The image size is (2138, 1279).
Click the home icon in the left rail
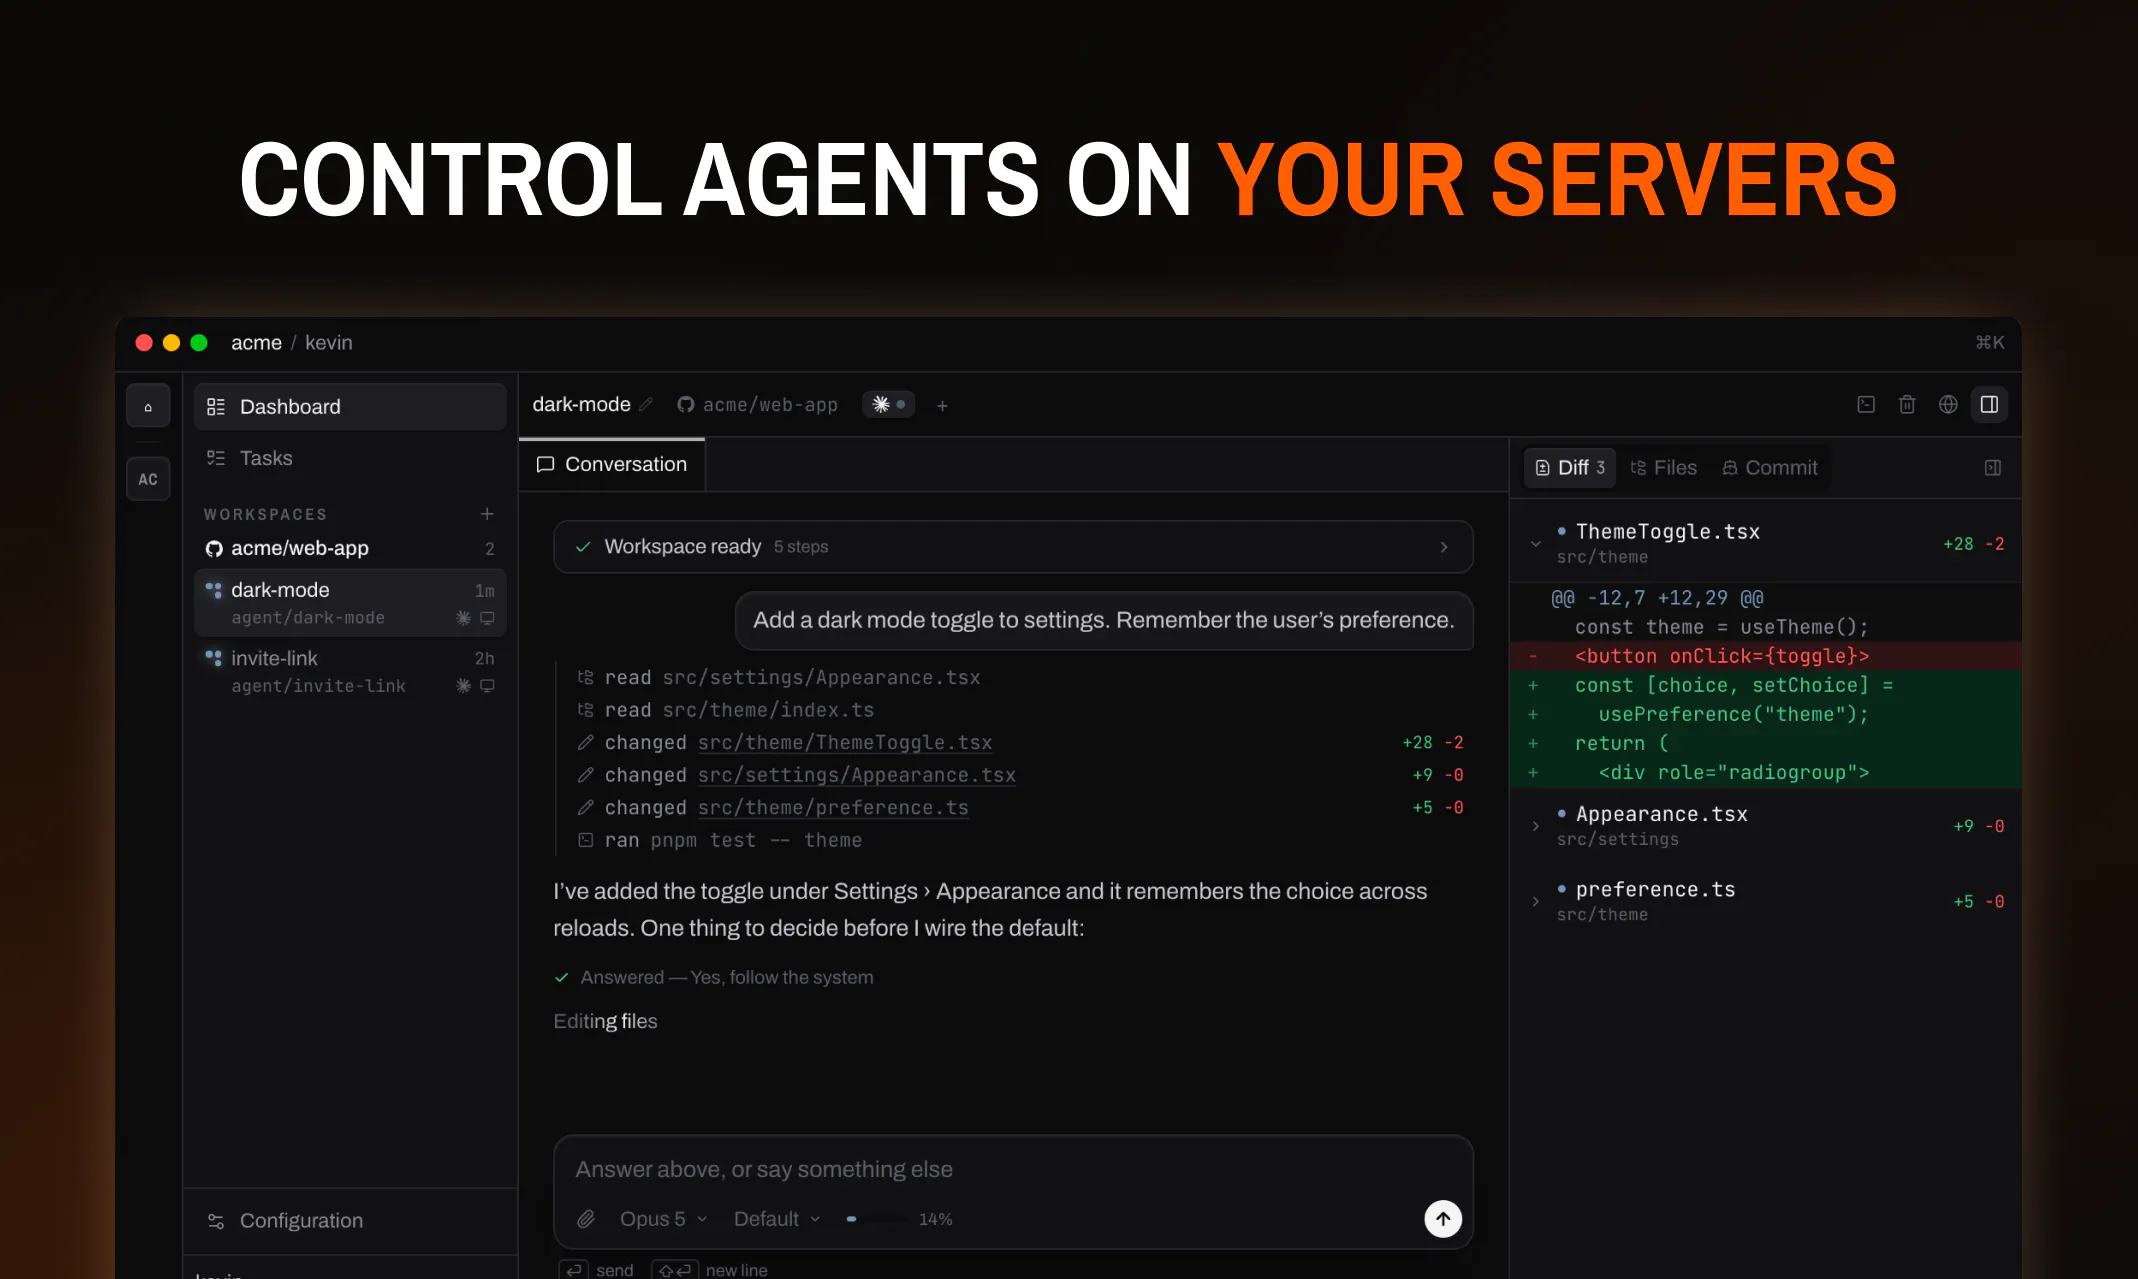[x=148, y=406]
